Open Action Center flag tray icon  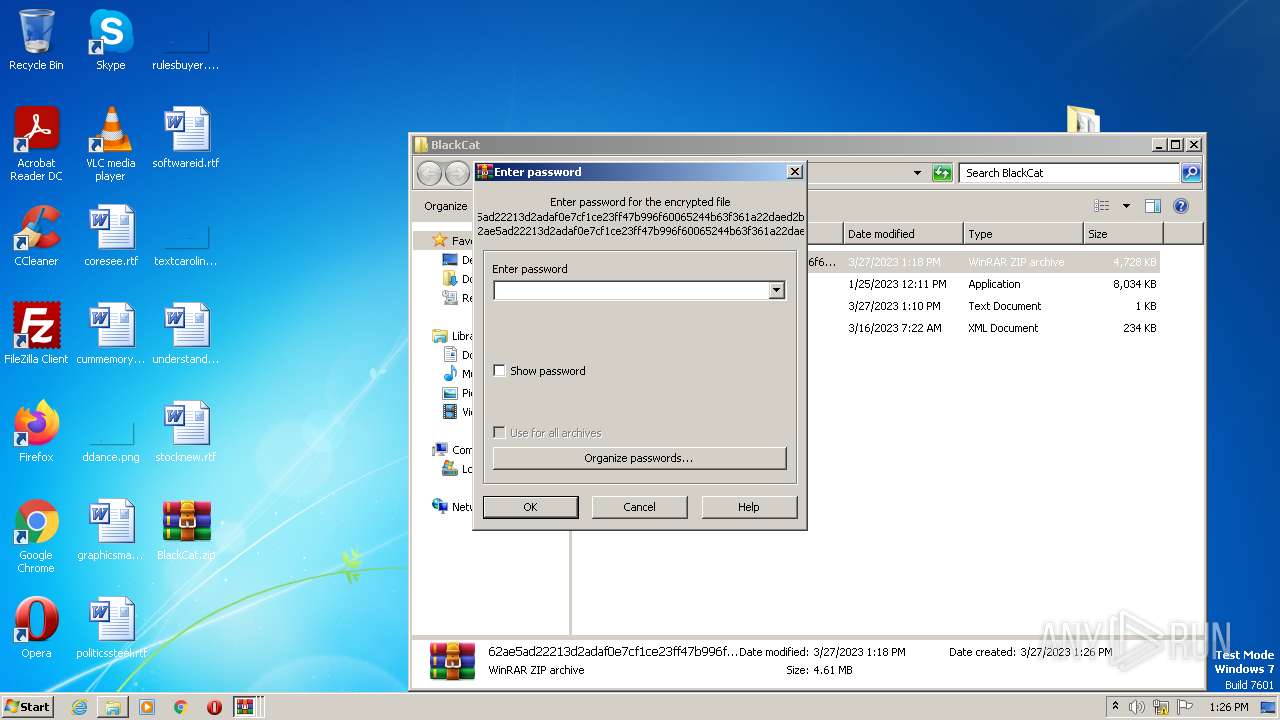[x=1186, y=707]
